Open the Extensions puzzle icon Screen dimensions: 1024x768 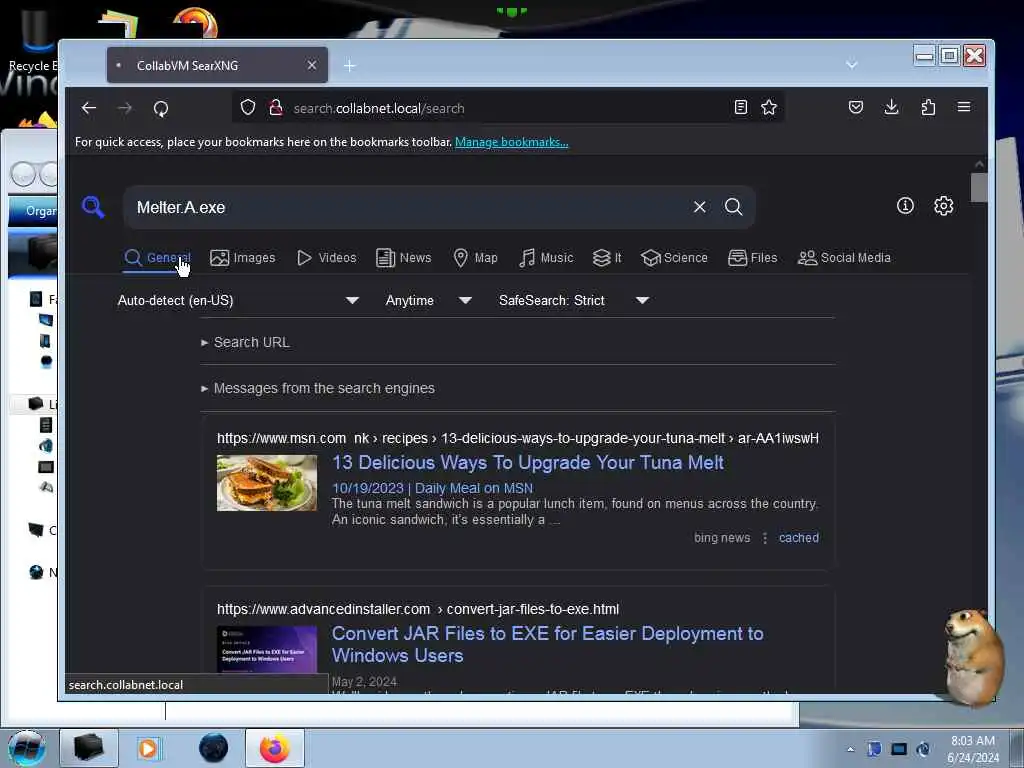pyautogui.click(x=928, y=107)
